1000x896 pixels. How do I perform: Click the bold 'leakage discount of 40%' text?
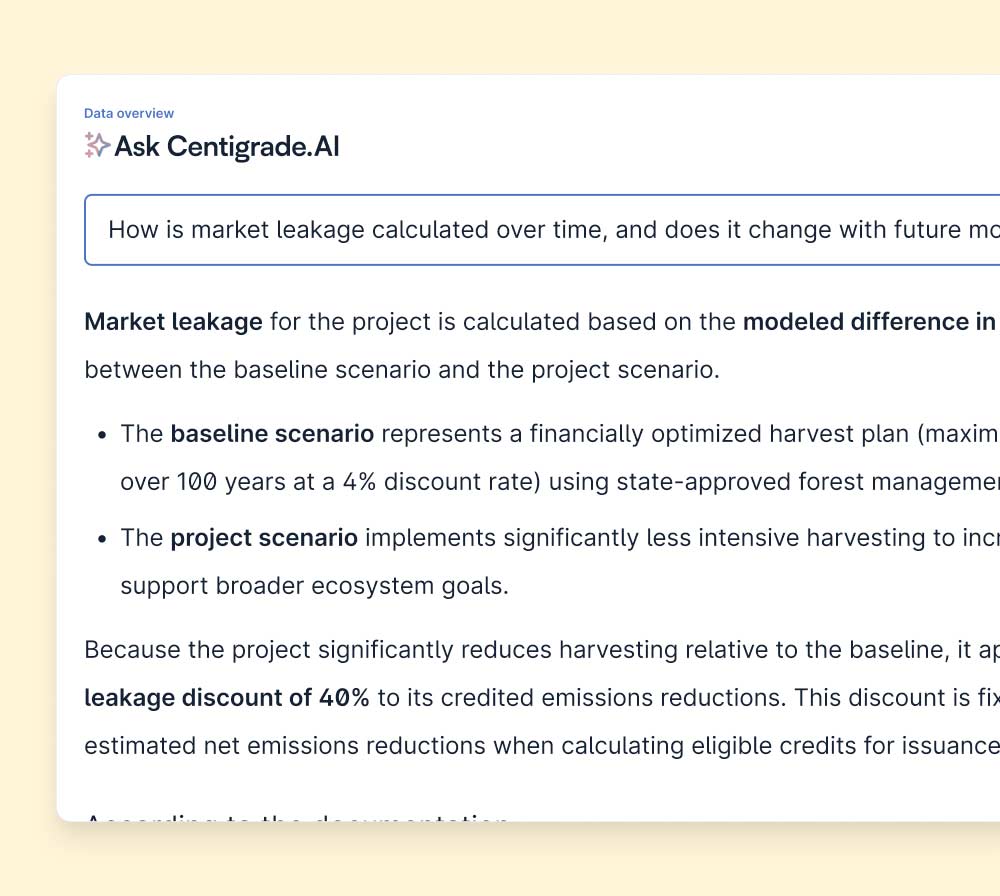coord(227,698)
